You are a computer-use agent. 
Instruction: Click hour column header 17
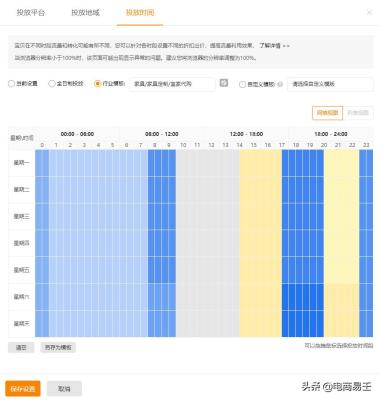coord(282,145)
